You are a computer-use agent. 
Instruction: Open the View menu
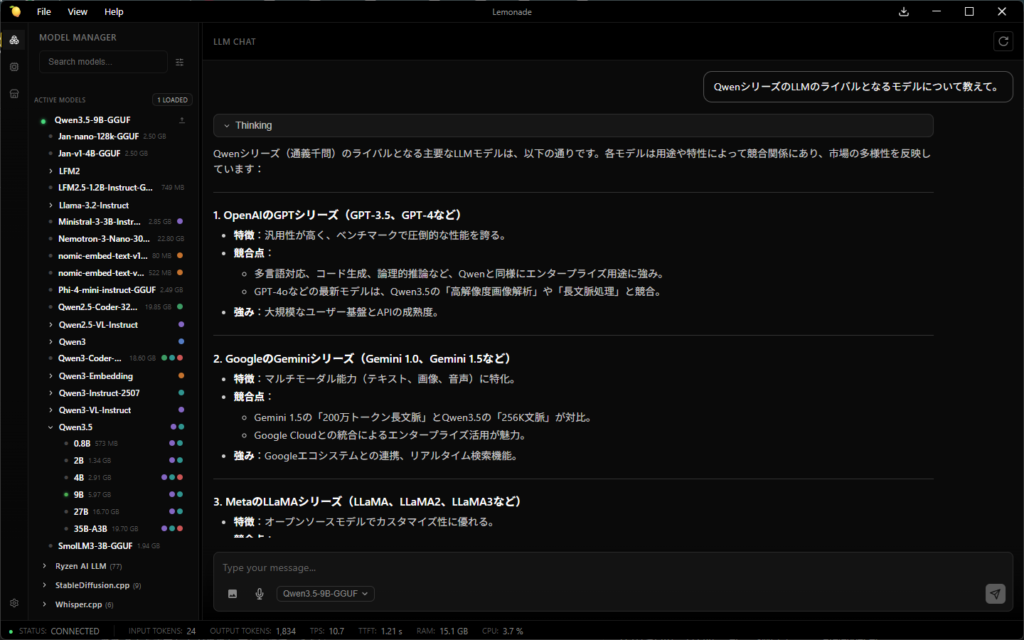[77, 12]
